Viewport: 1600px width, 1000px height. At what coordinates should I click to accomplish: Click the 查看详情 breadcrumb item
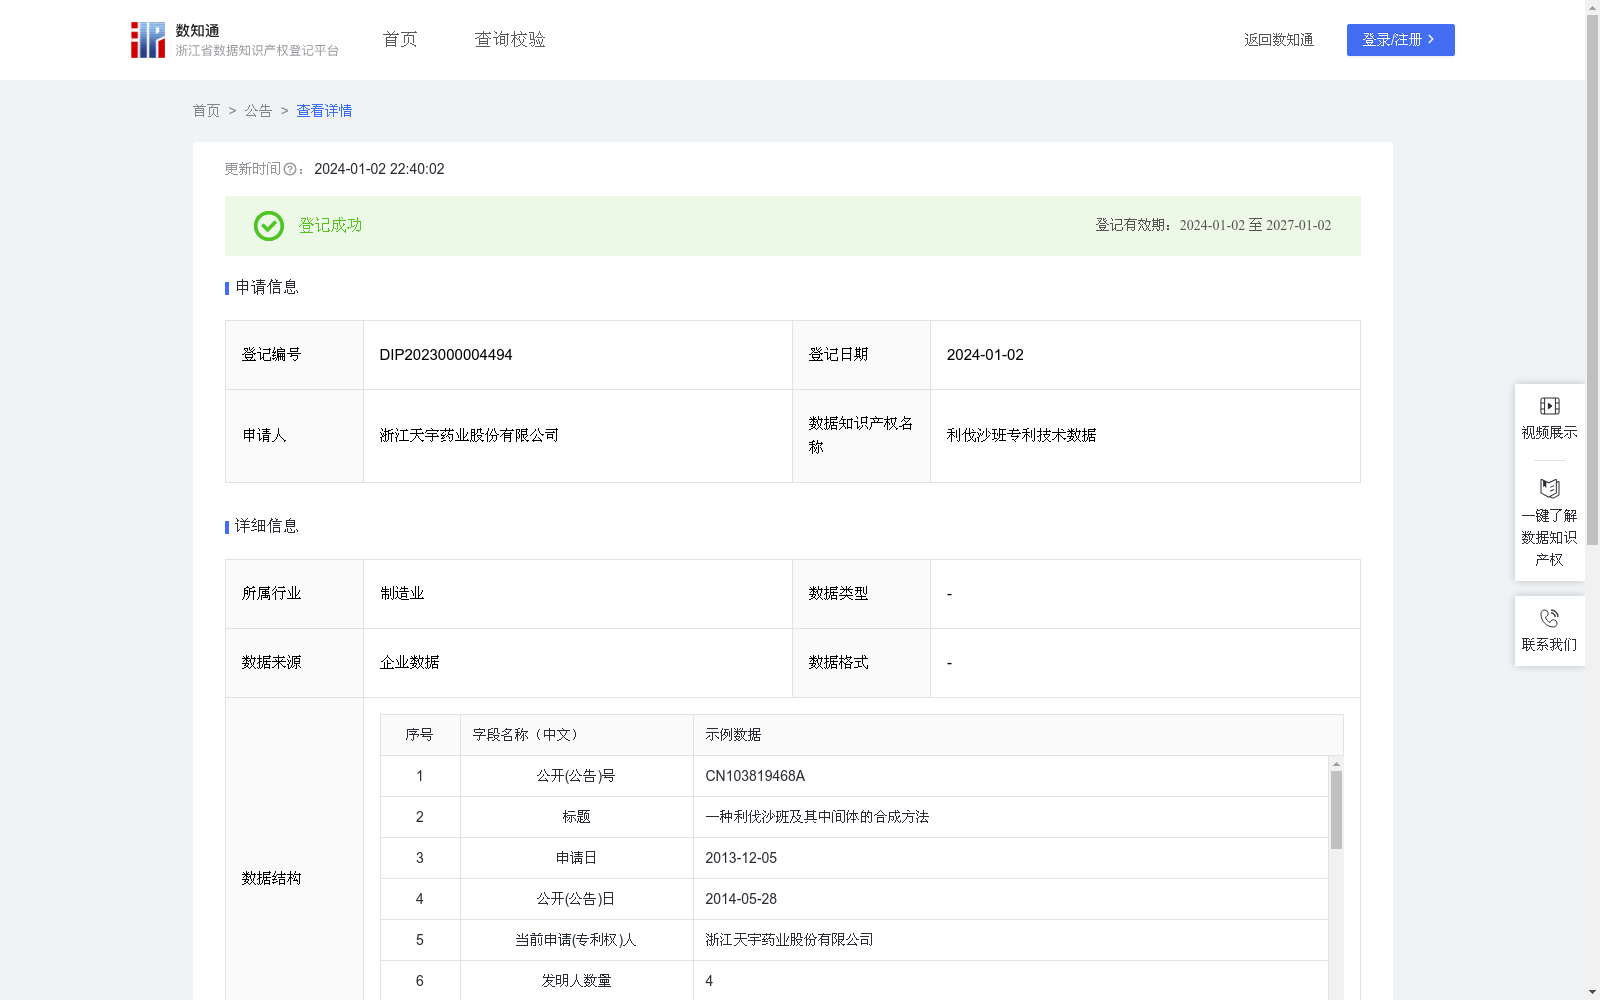(x=324, y=111)
